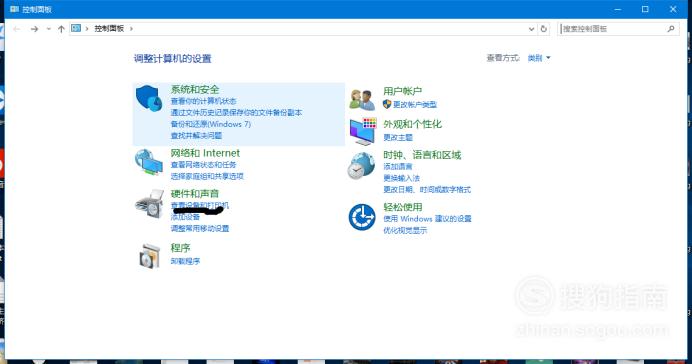The image size is (692, 364).
Task: Open 优化视觉显示 link
Action: coord(405,230)
